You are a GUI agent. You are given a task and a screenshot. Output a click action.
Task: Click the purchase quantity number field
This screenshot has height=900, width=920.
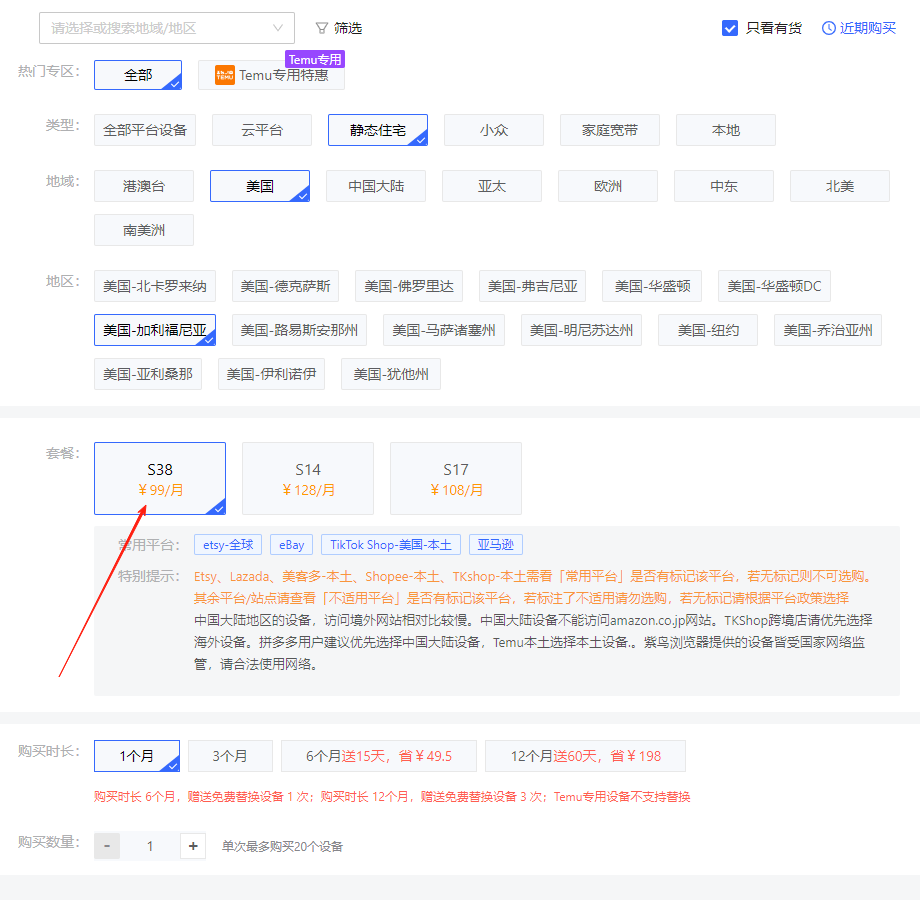[150, 845]
